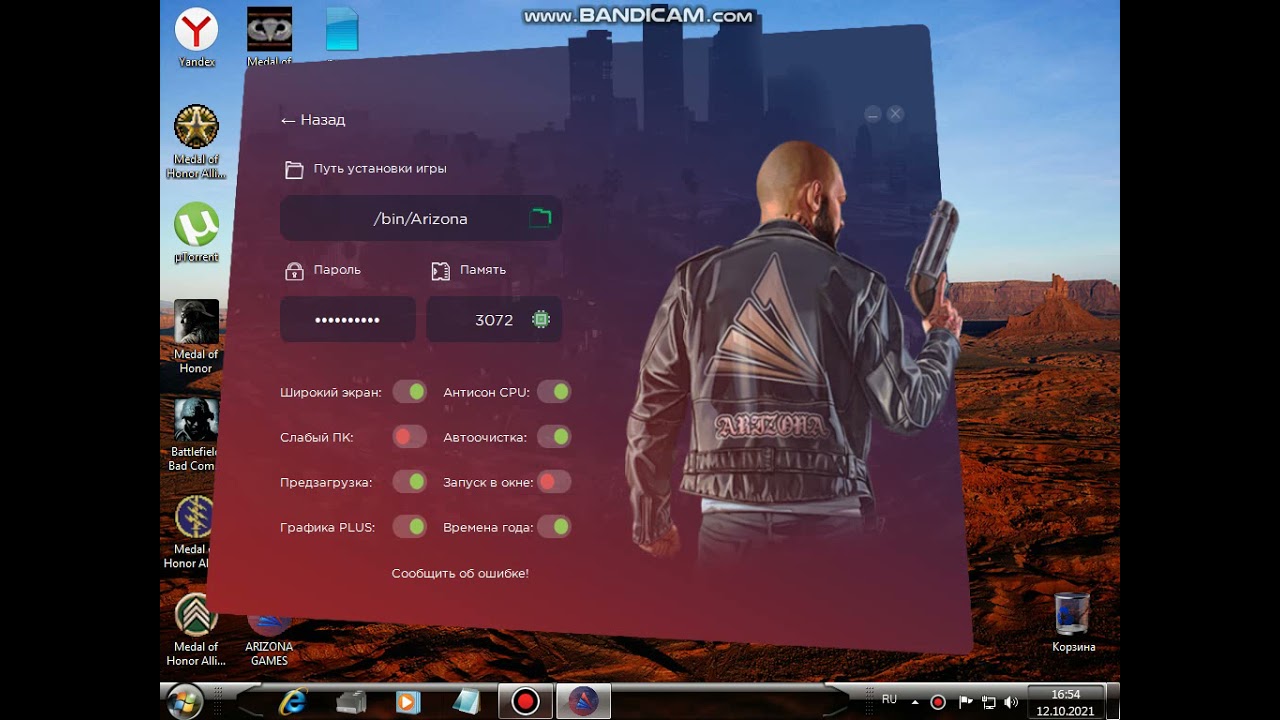Click the Bandicam red tray icon
This screenshot has height=720, width=1280.
coord(938,702)
